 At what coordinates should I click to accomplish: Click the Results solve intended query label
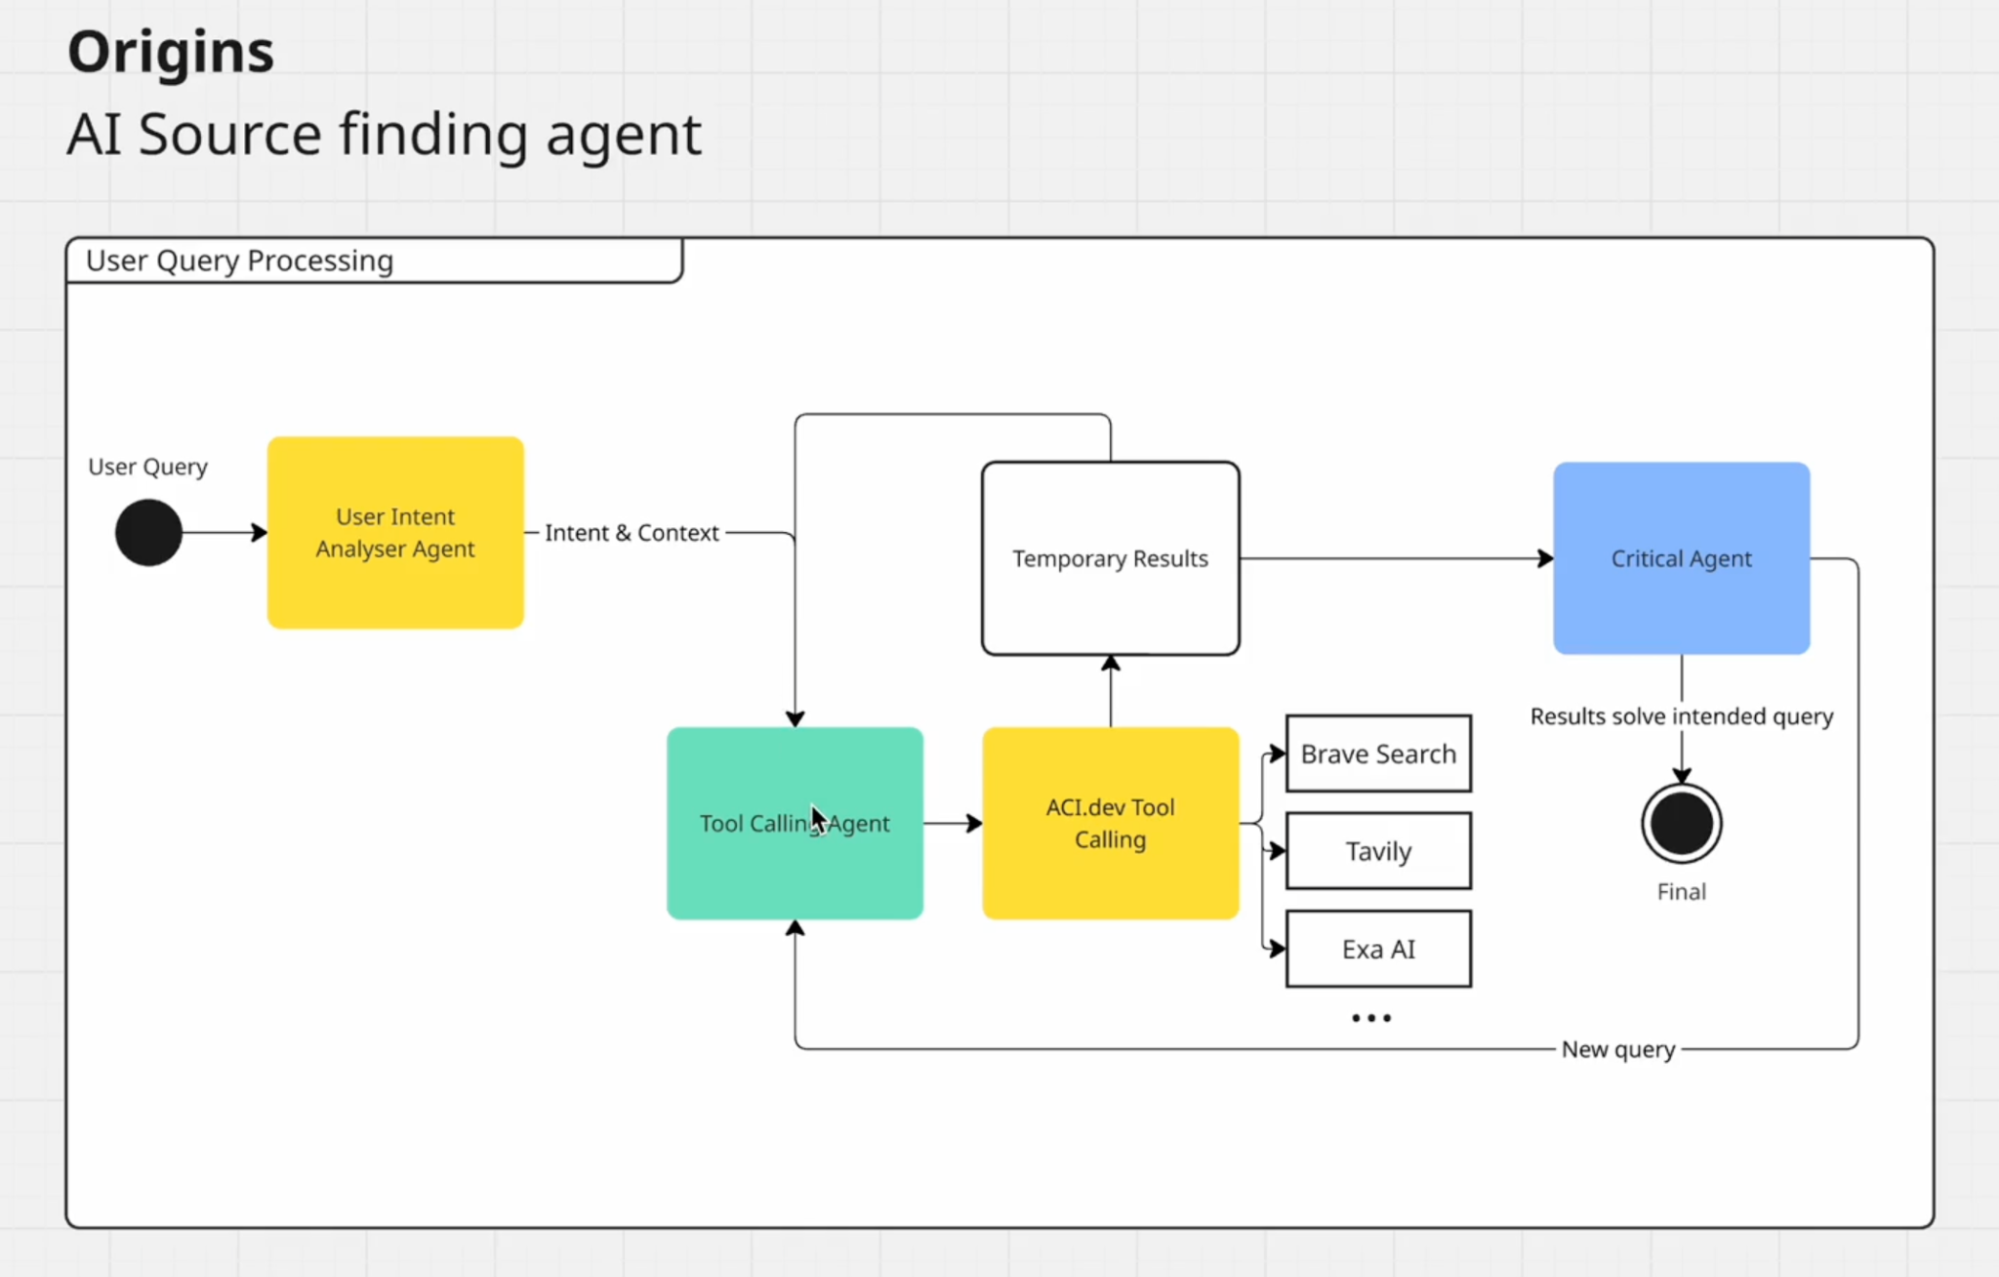tap(1681, 716)
